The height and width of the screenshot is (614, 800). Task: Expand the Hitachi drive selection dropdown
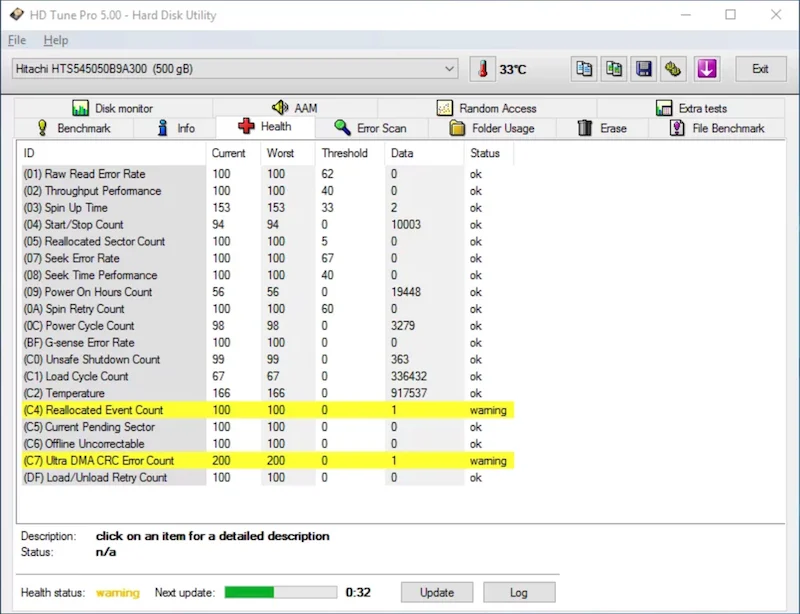pyautogui.click(x=235, y=69)
